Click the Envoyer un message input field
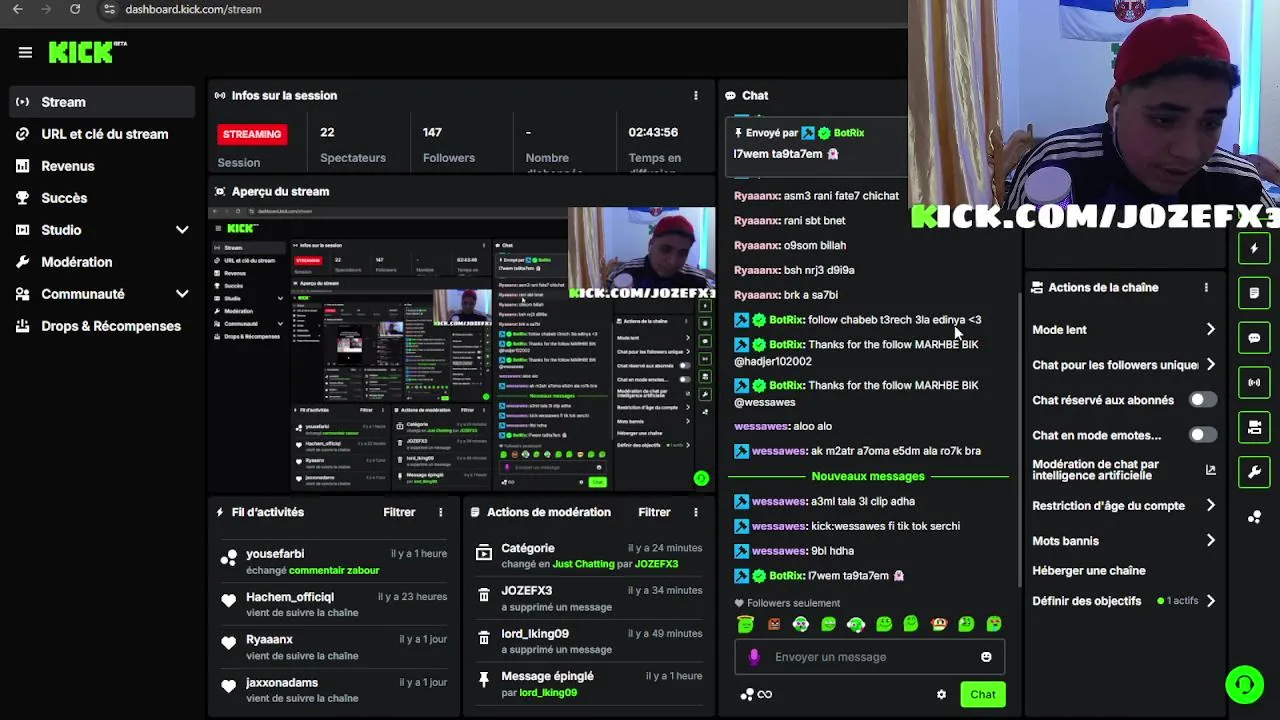The image size is (1280, 720). (x=868, y=657)
